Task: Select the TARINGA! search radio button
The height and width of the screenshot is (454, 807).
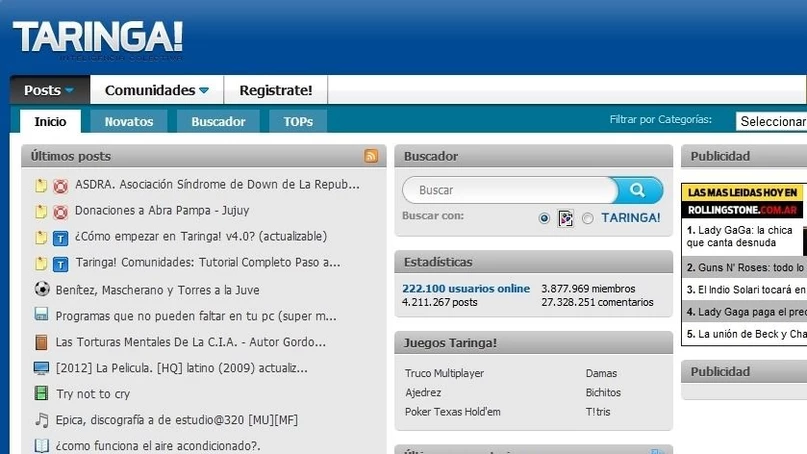Action: coord(588,218)
